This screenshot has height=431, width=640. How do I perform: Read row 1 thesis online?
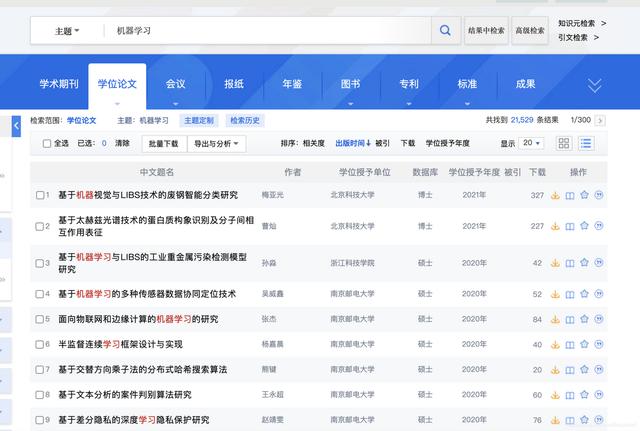(570, 196)
